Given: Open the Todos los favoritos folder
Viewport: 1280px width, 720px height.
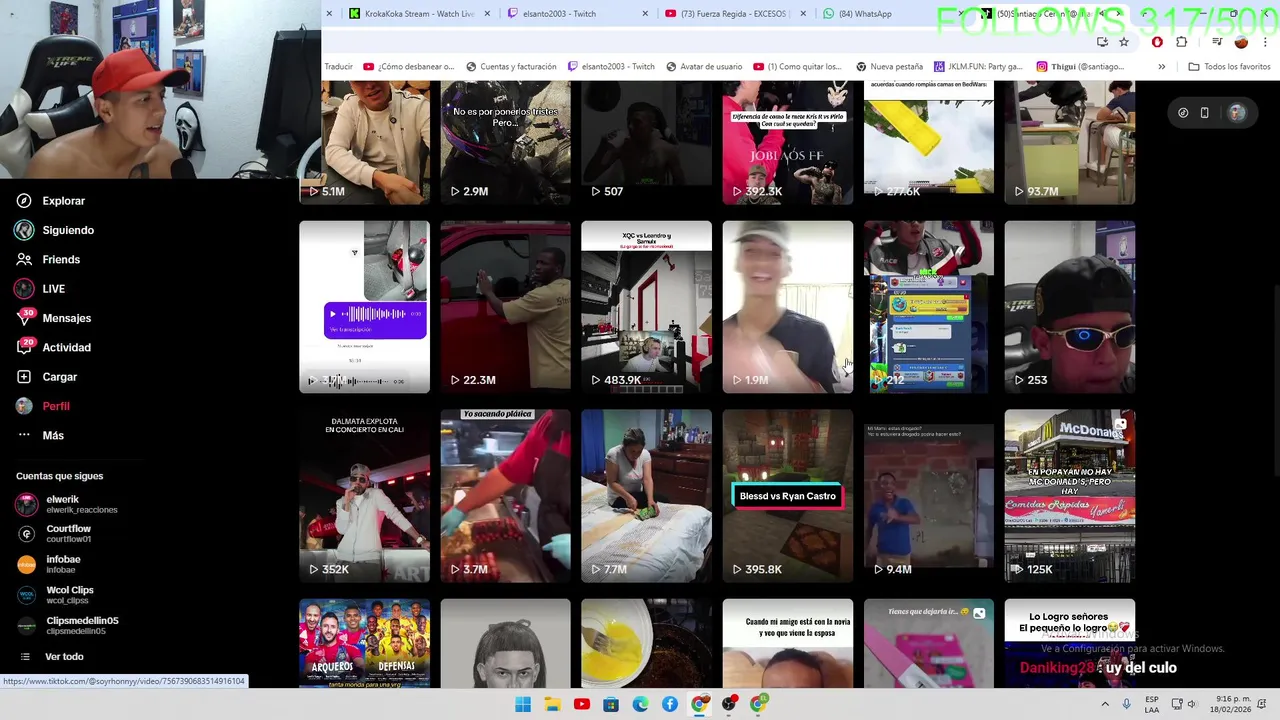Looking at the screenshot, I should point(1229,67).
